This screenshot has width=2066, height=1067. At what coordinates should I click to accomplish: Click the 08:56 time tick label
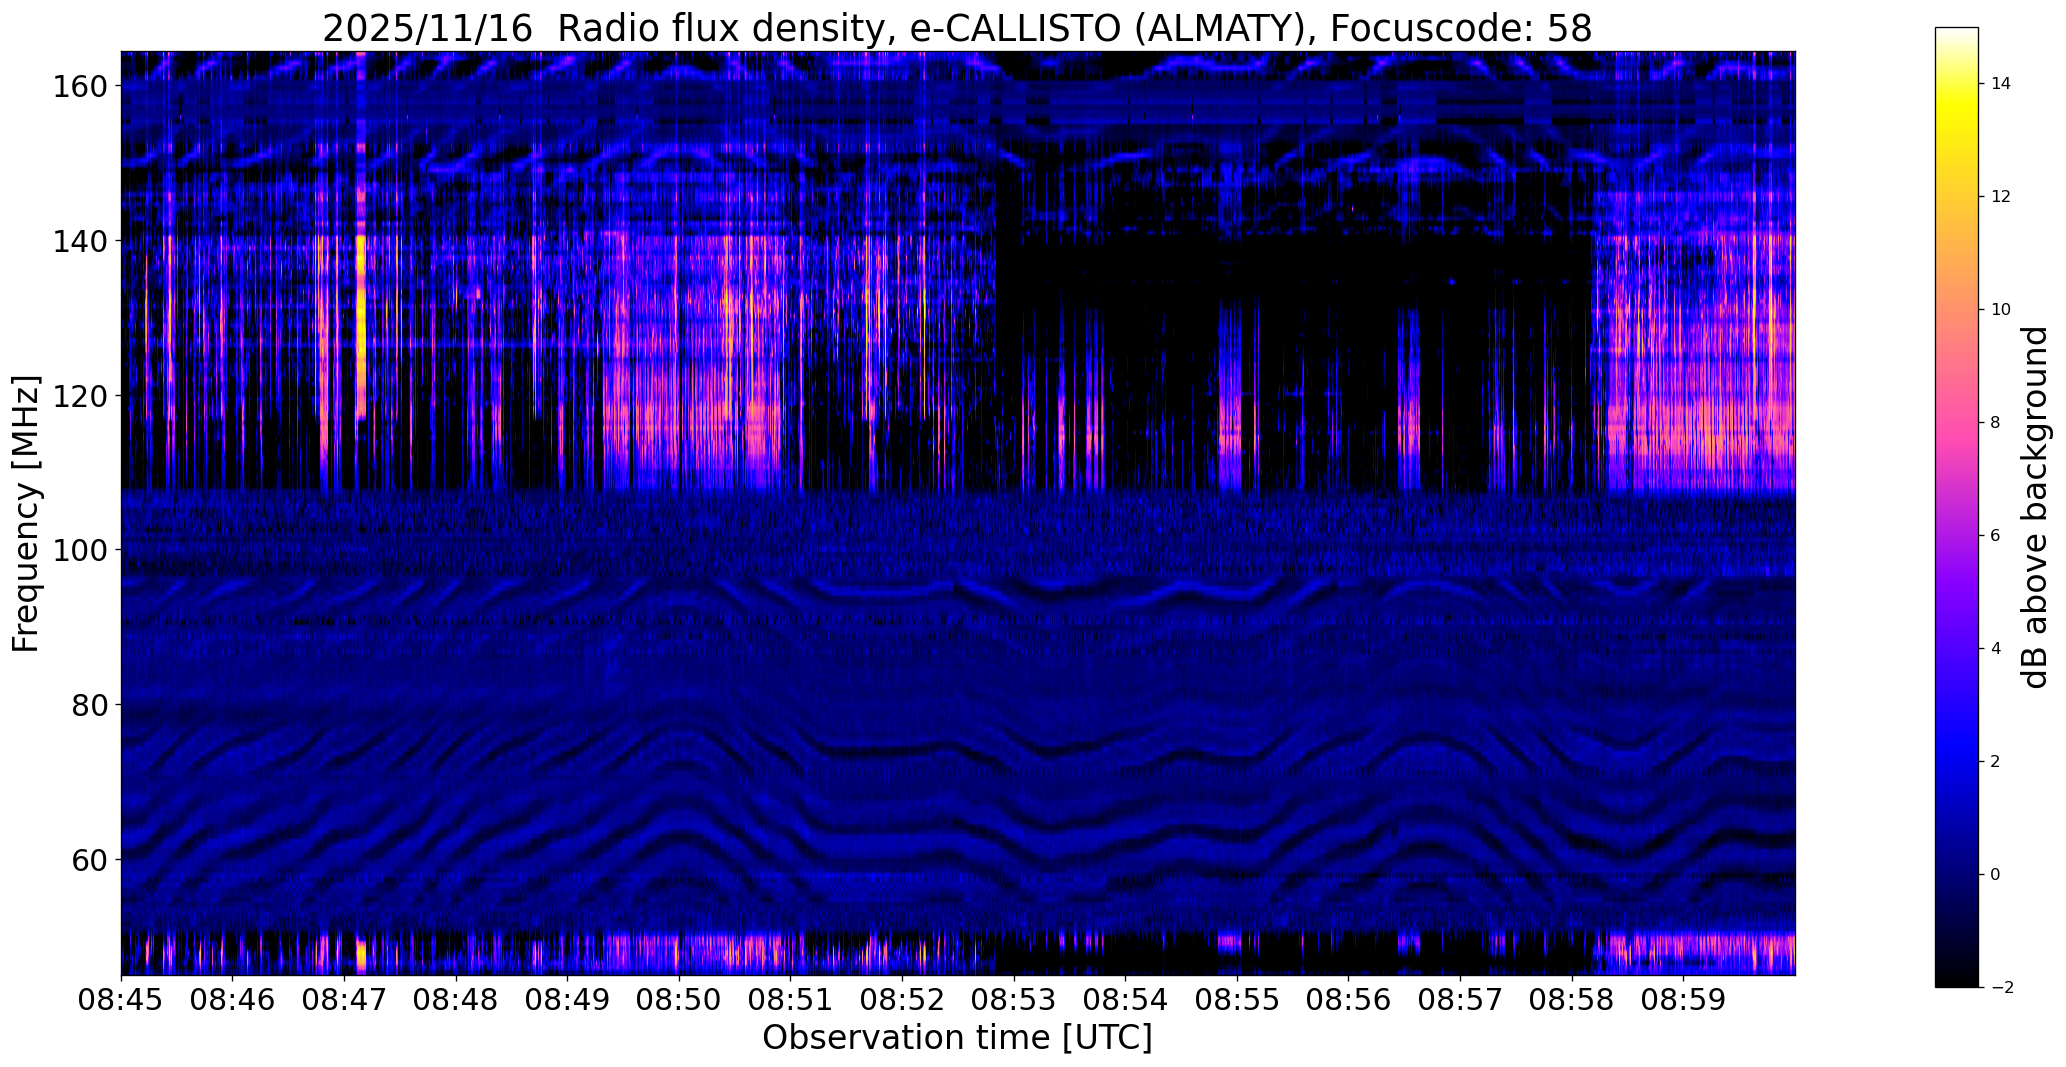point(1348,1001)
